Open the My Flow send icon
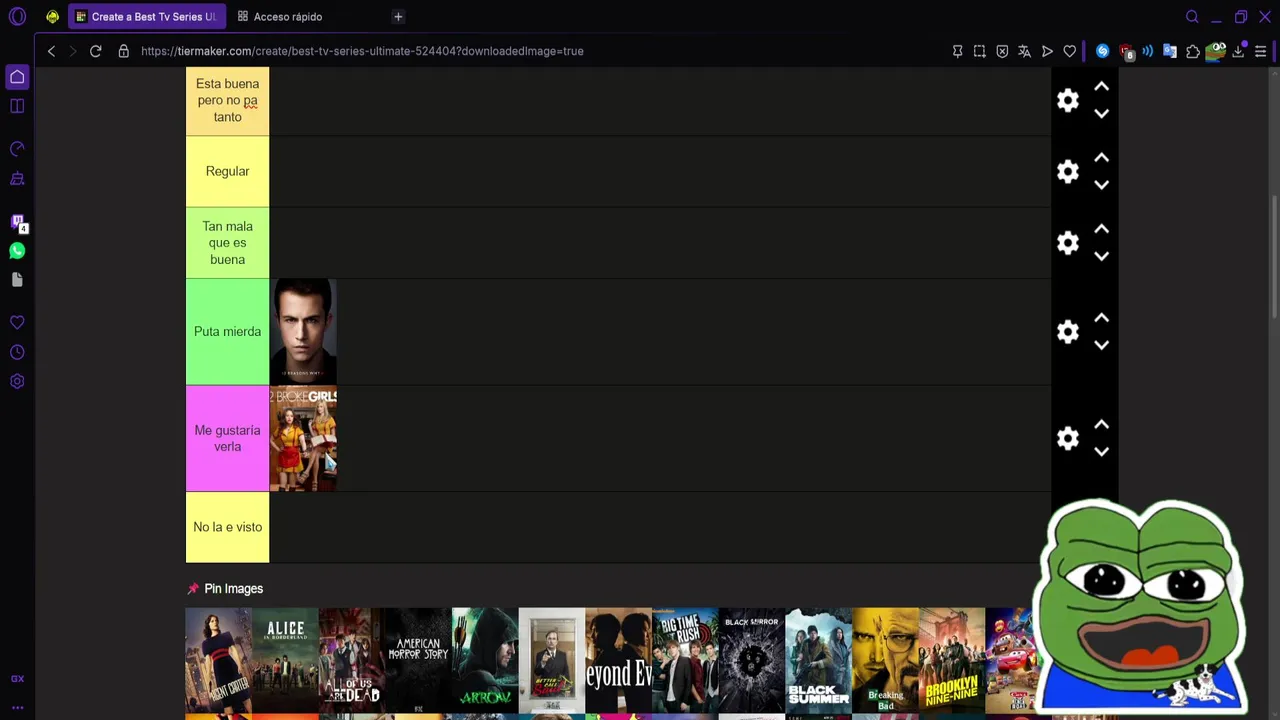Screen dimensions: 1280x720 [x=1047, y=51]
